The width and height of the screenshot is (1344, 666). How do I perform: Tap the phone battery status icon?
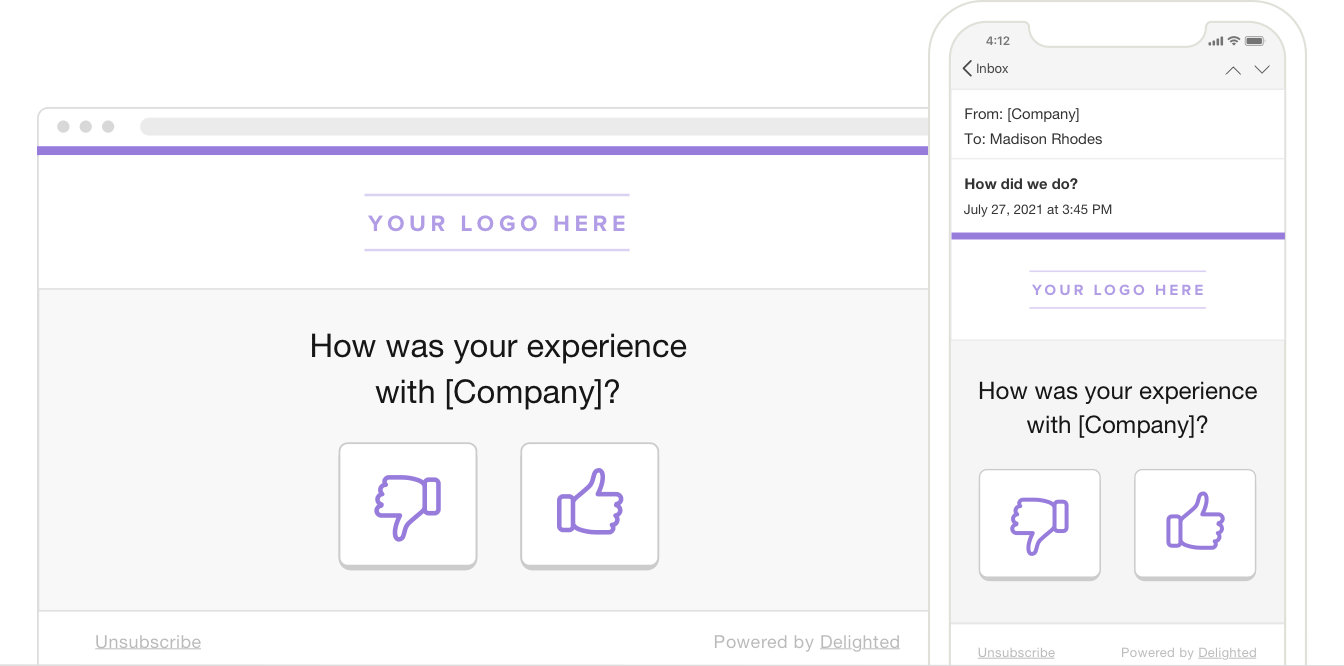1255,41
